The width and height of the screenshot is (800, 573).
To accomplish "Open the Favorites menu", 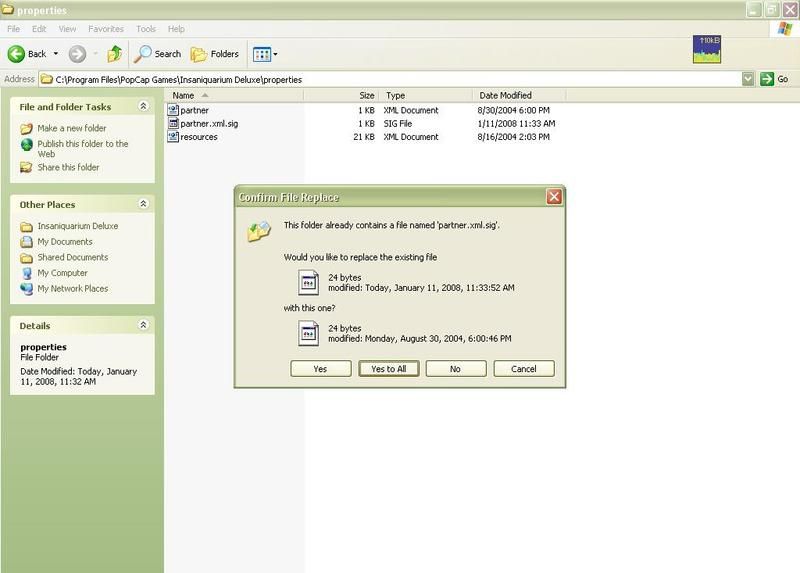I will (106, 30).
